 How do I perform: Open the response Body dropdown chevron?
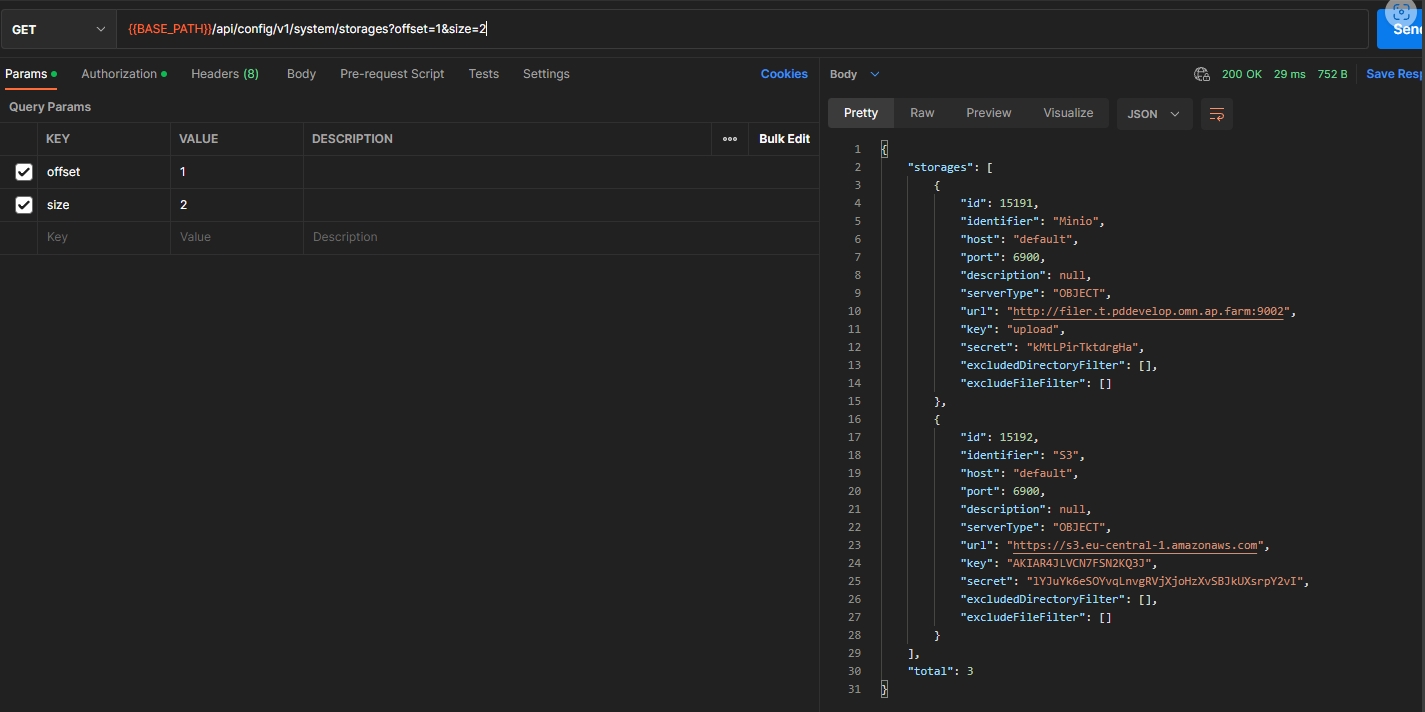point(875,74)
